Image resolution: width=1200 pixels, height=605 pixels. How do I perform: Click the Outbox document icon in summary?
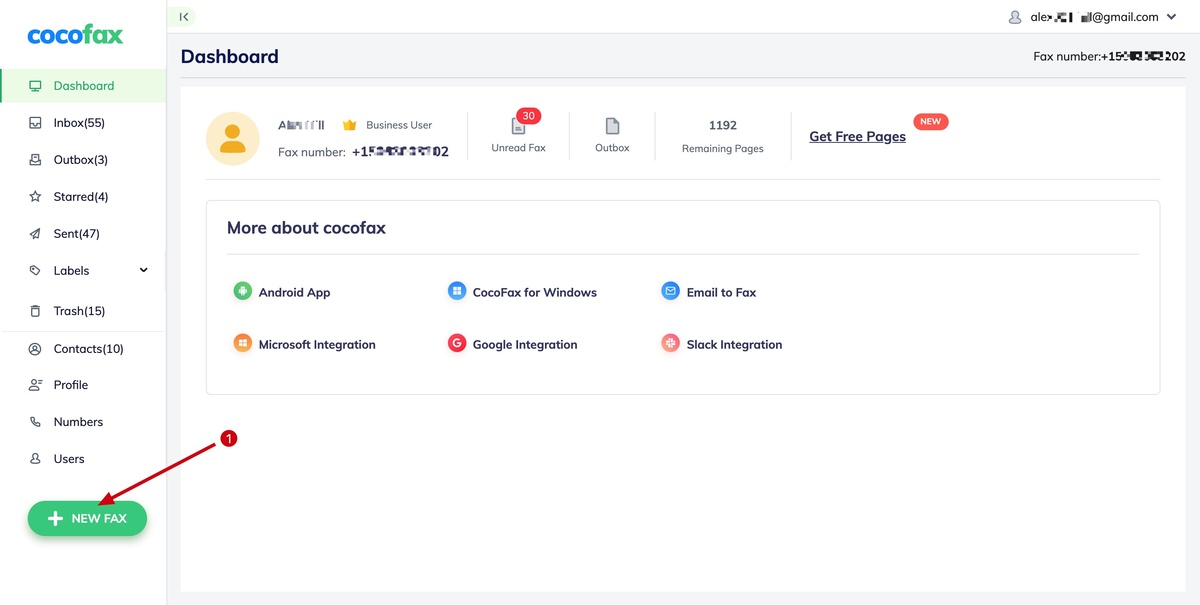tap(612, 126)
